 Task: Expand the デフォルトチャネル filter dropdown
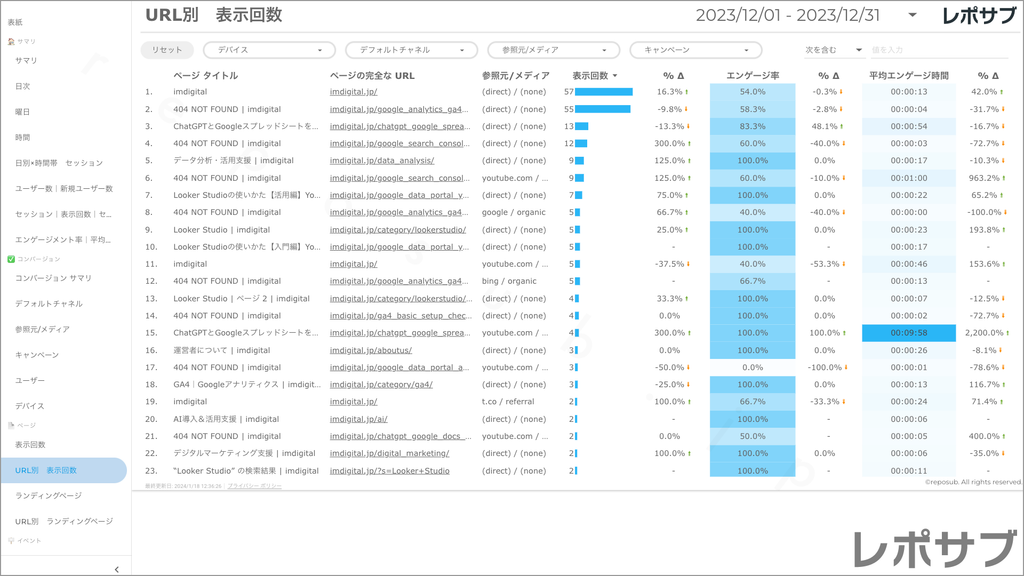click(411, 50)
